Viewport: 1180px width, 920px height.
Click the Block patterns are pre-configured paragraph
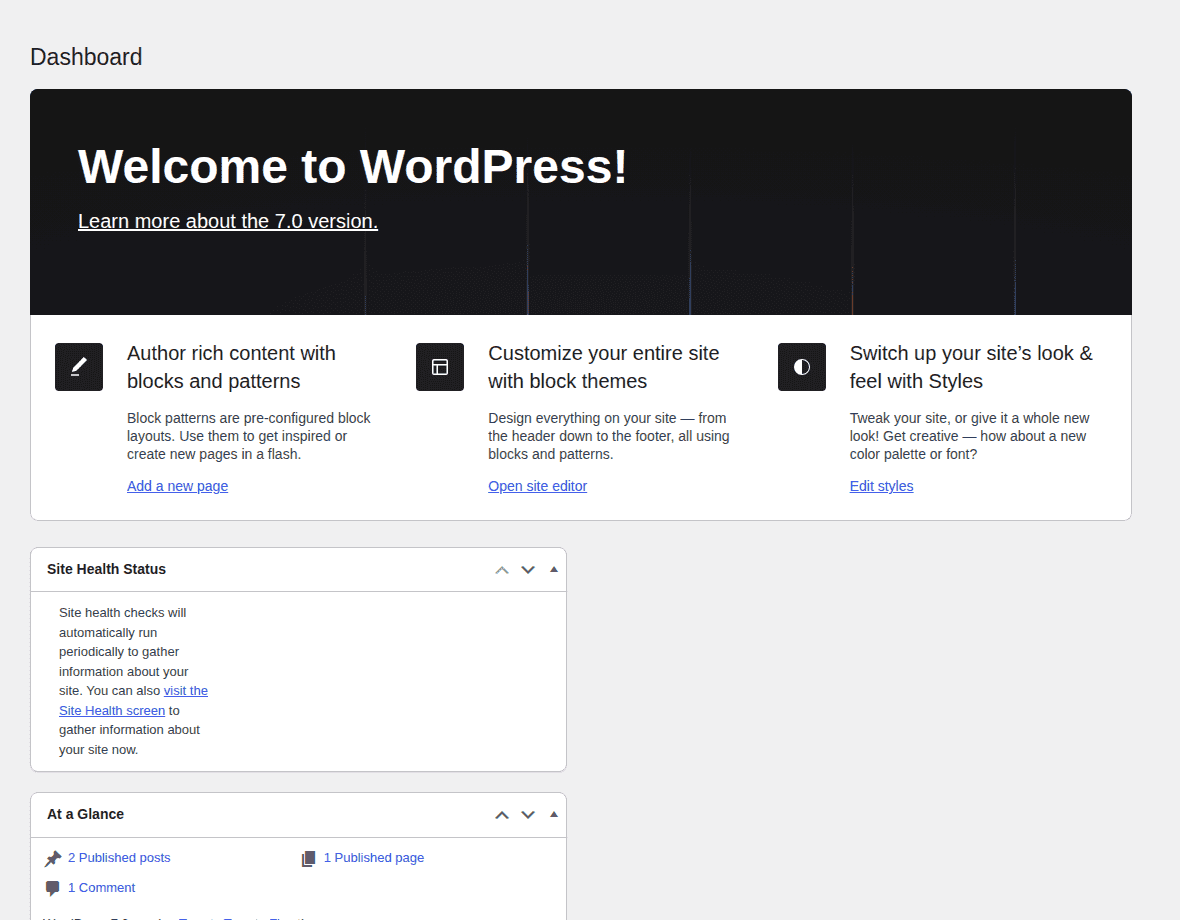click(249, 436)
